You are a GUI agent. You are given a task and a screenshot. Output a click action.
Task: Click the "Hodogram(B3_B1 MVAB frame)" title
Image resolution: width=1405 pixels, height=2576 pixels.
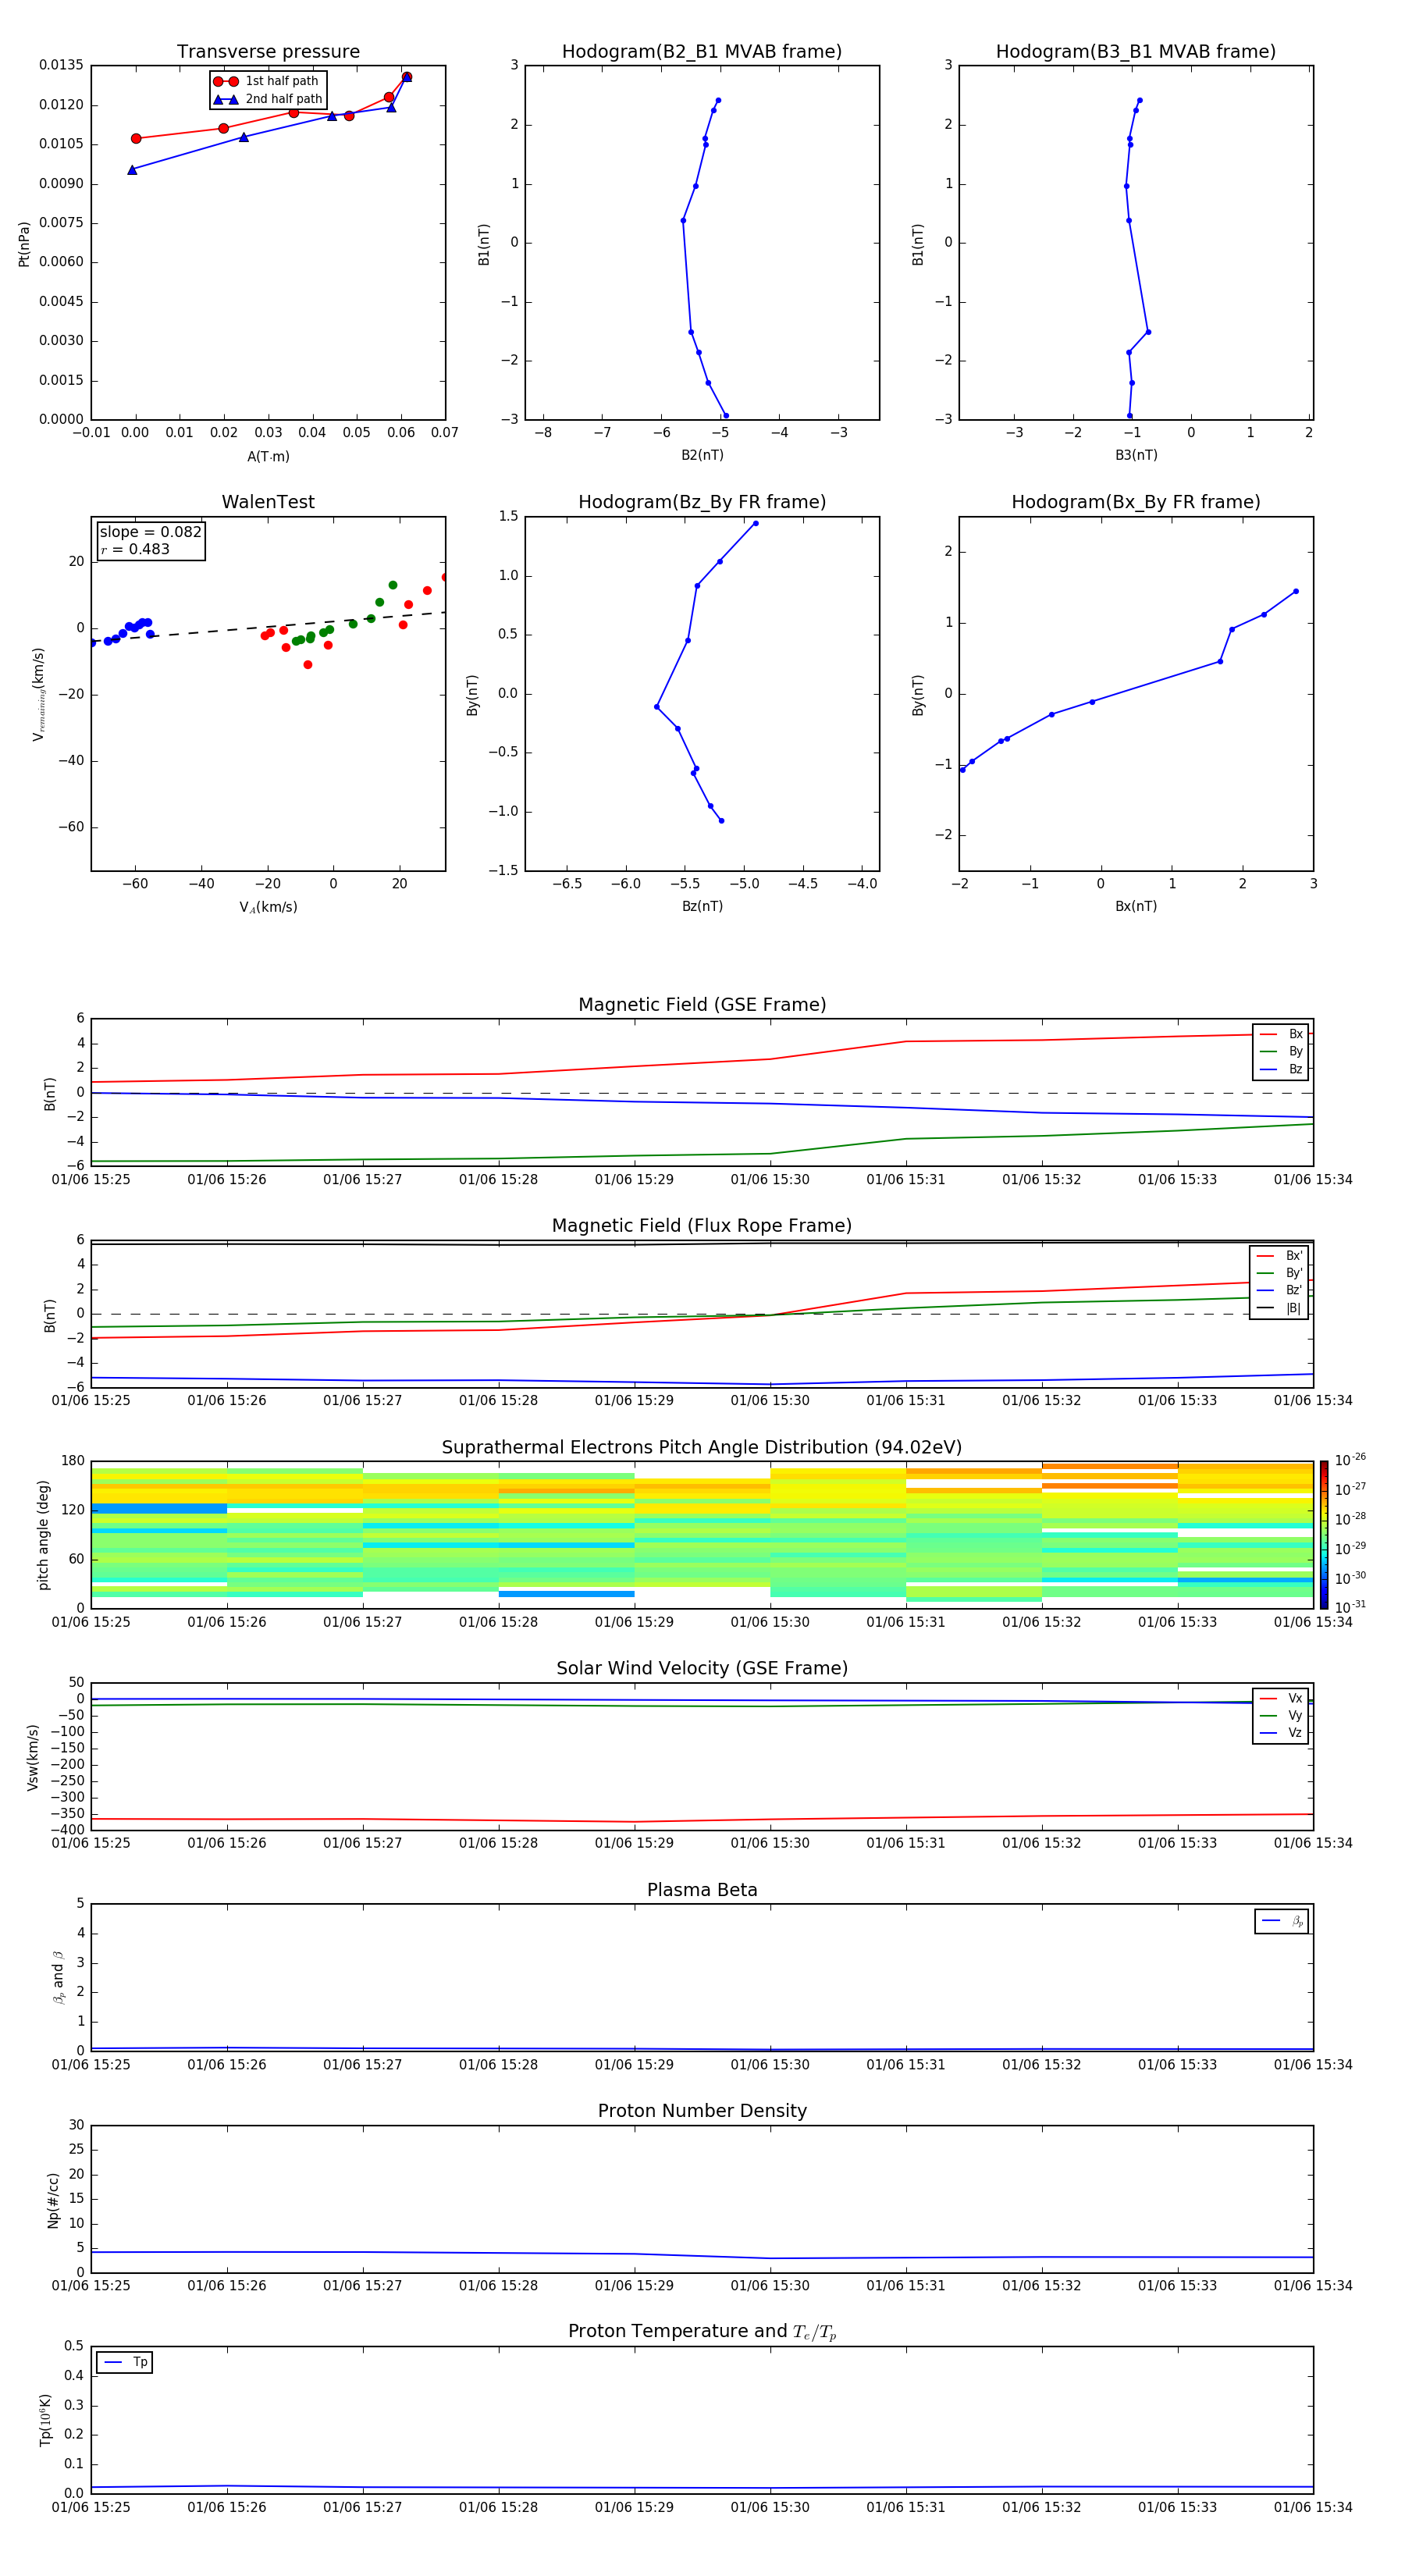pyautogui.click(x=1136, y=52)
